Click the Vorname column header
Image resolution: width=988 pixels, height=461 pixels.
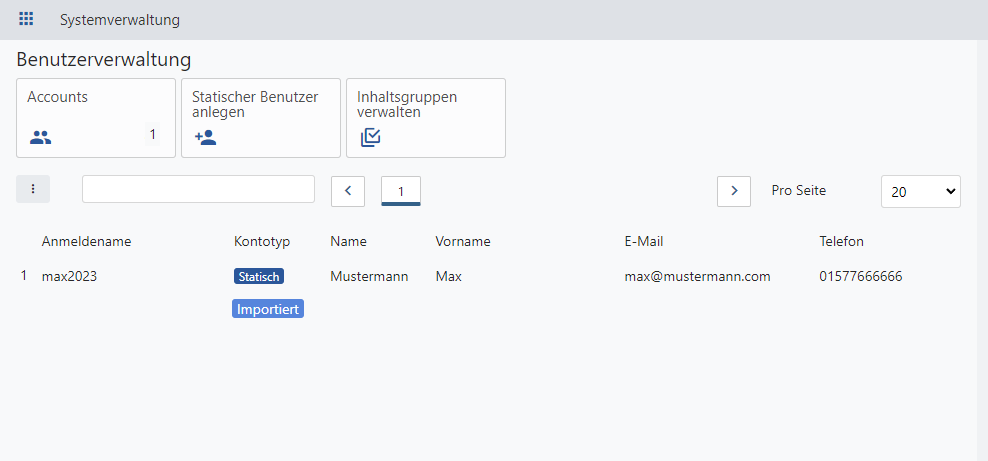[x=462, y=241]
